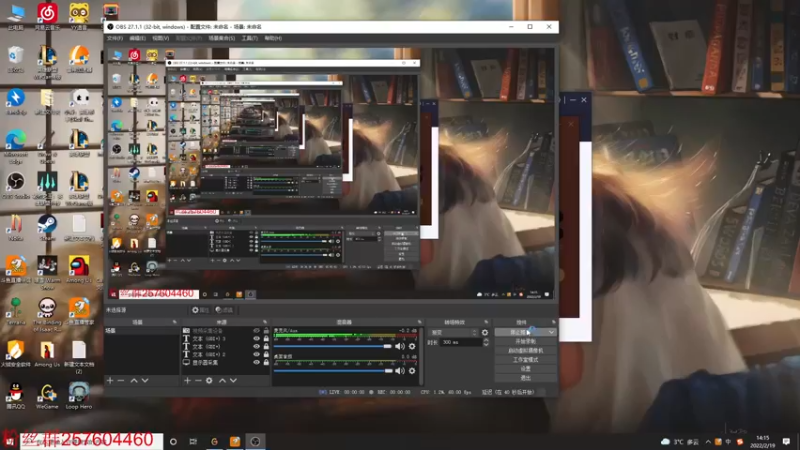Pop out the 控件 dock using header icon

tap(553, 322)
